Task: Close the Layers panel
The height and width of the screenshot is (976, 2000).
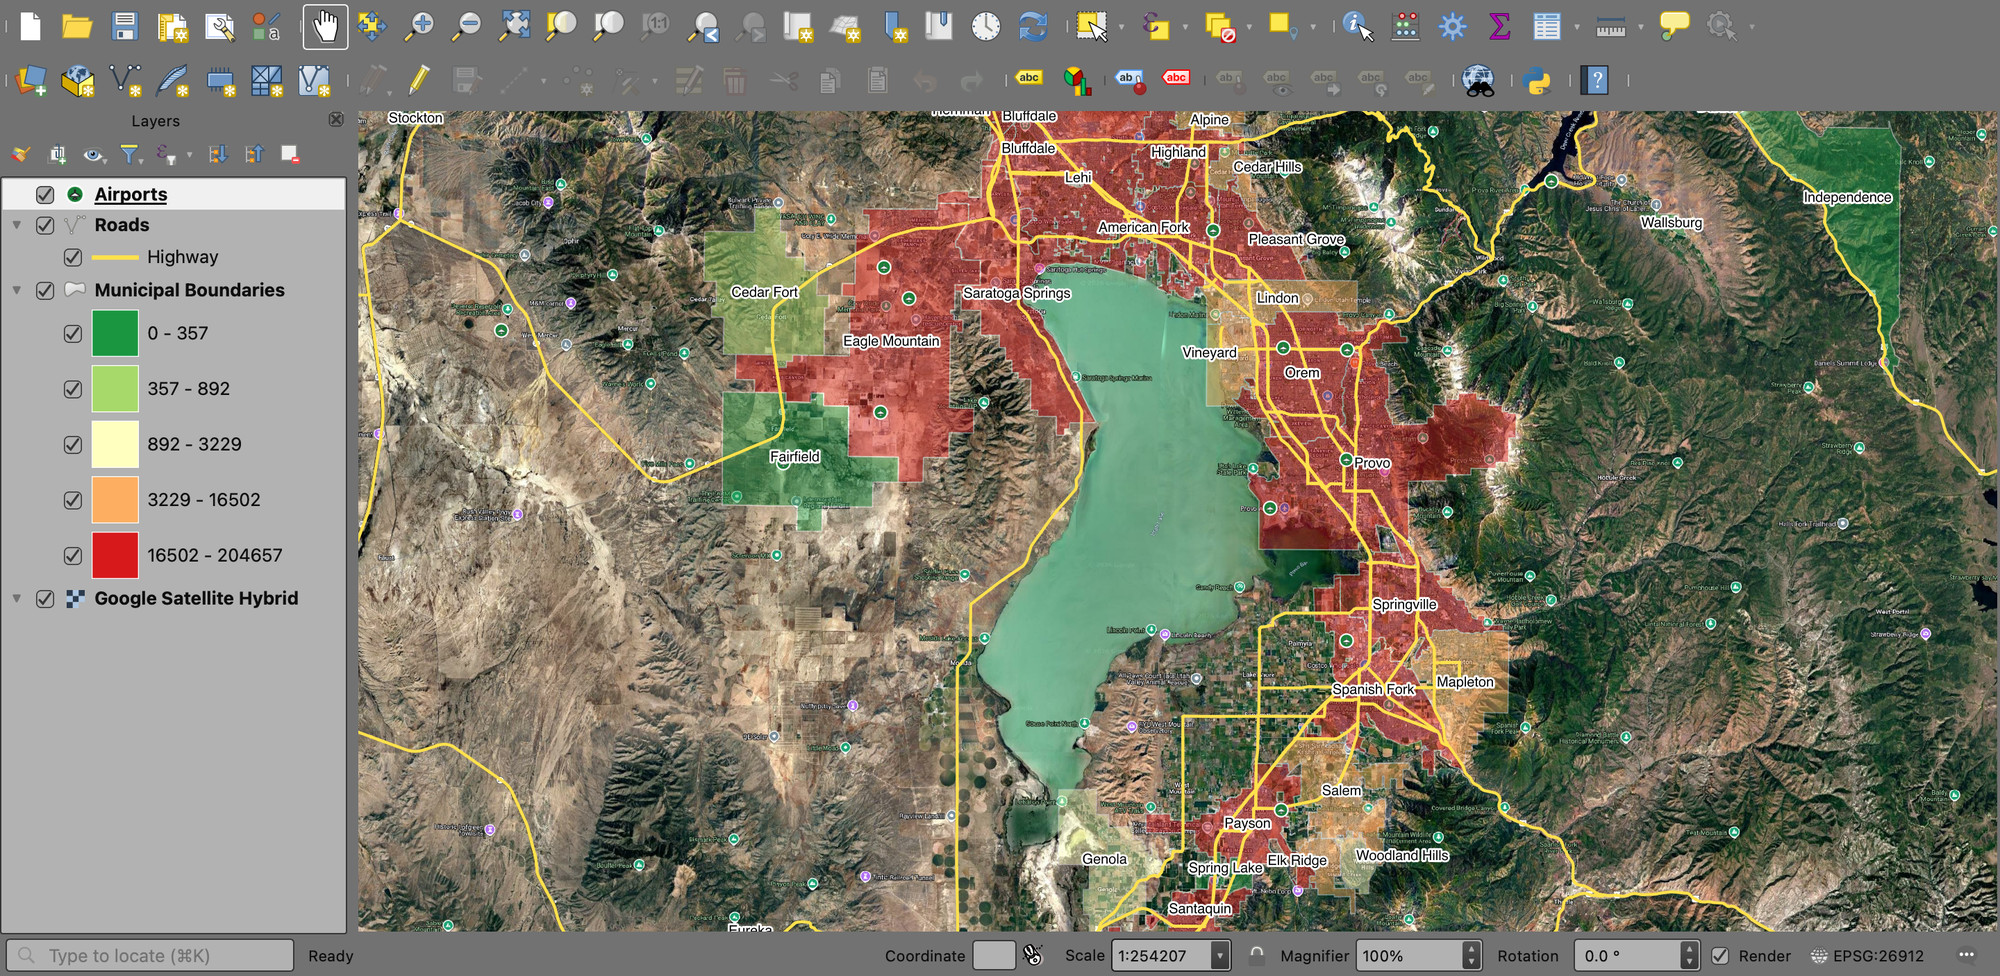Action: [336, 120]
